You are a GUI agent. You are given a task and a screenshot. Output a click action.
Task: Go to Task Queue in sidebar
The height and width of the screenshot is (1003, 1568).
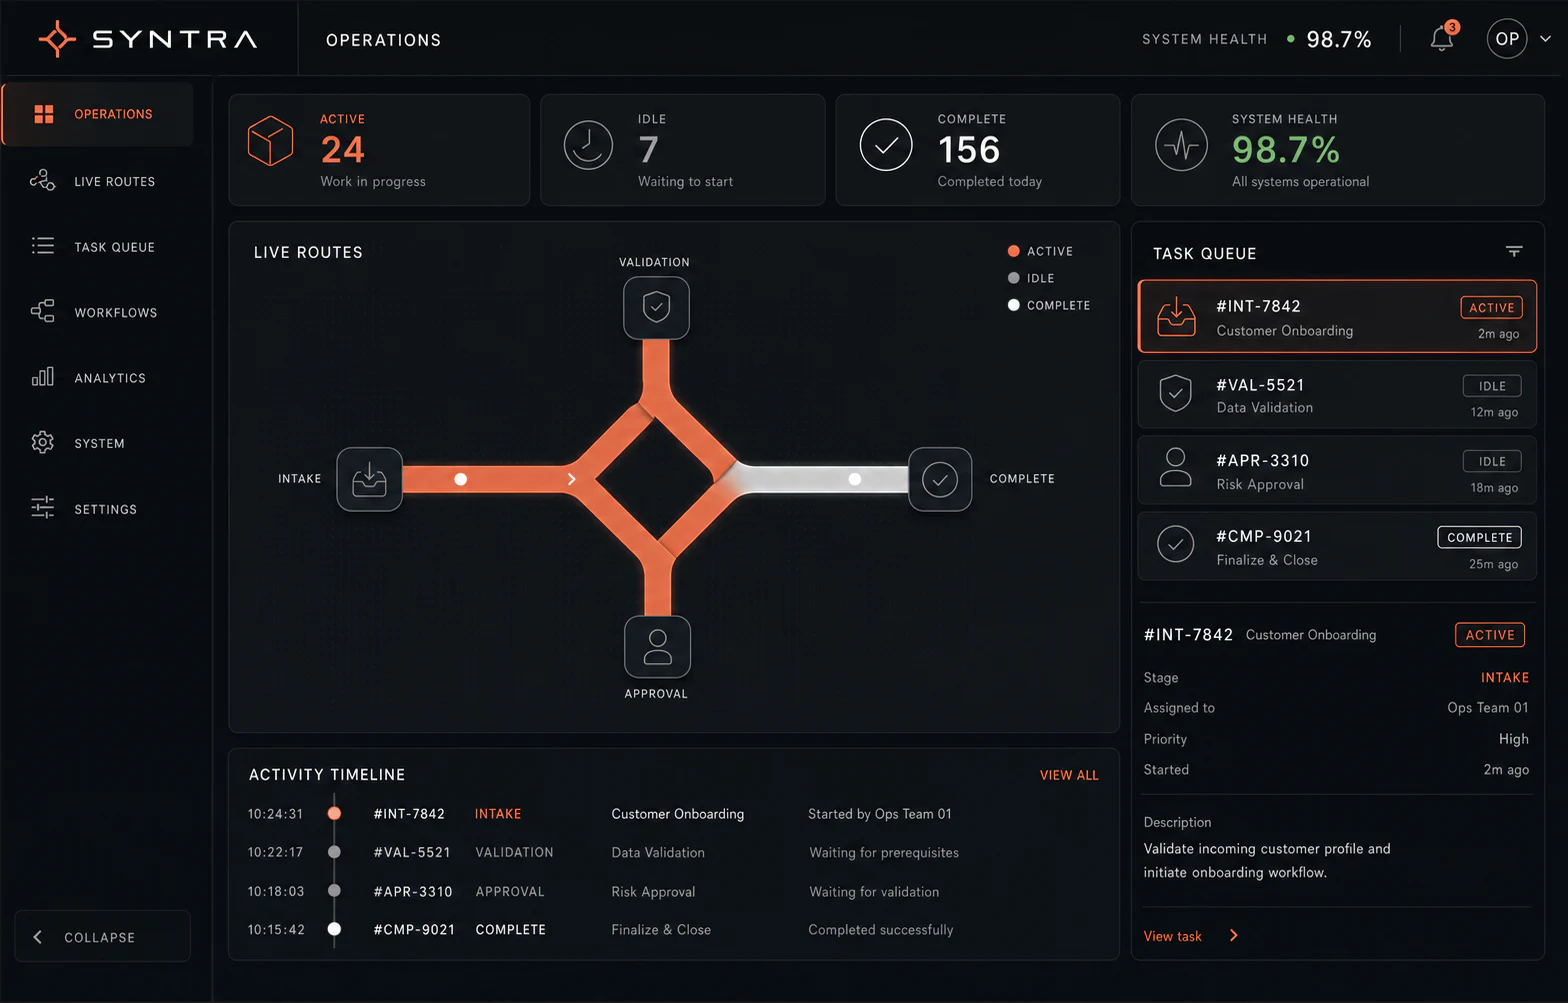(98, 247)
